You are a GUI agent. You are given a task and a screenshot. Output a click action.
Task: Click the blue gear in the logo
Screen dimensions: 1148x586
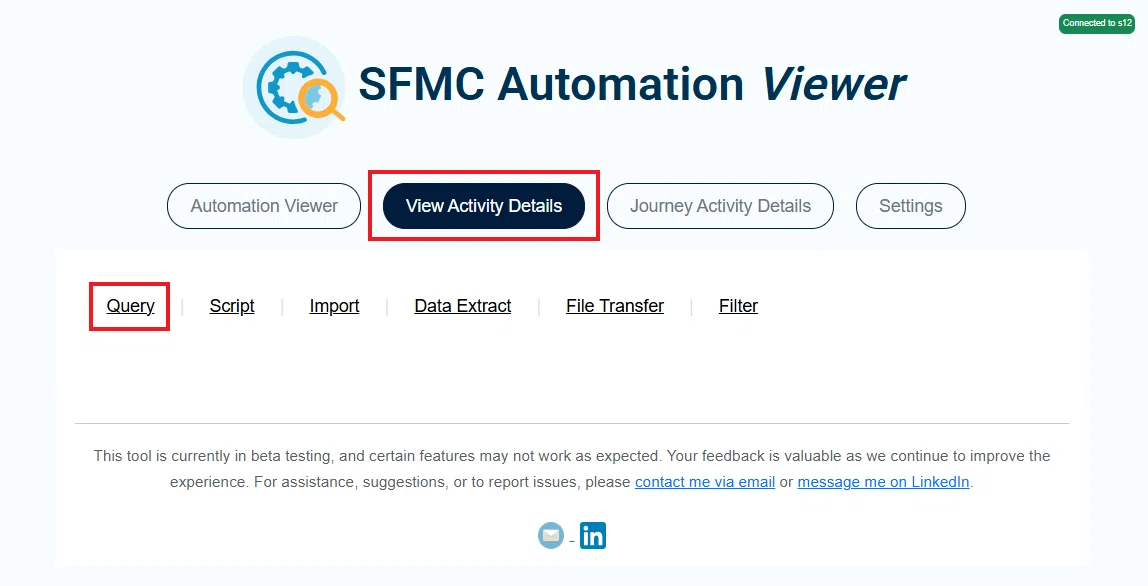pos(287,86)
